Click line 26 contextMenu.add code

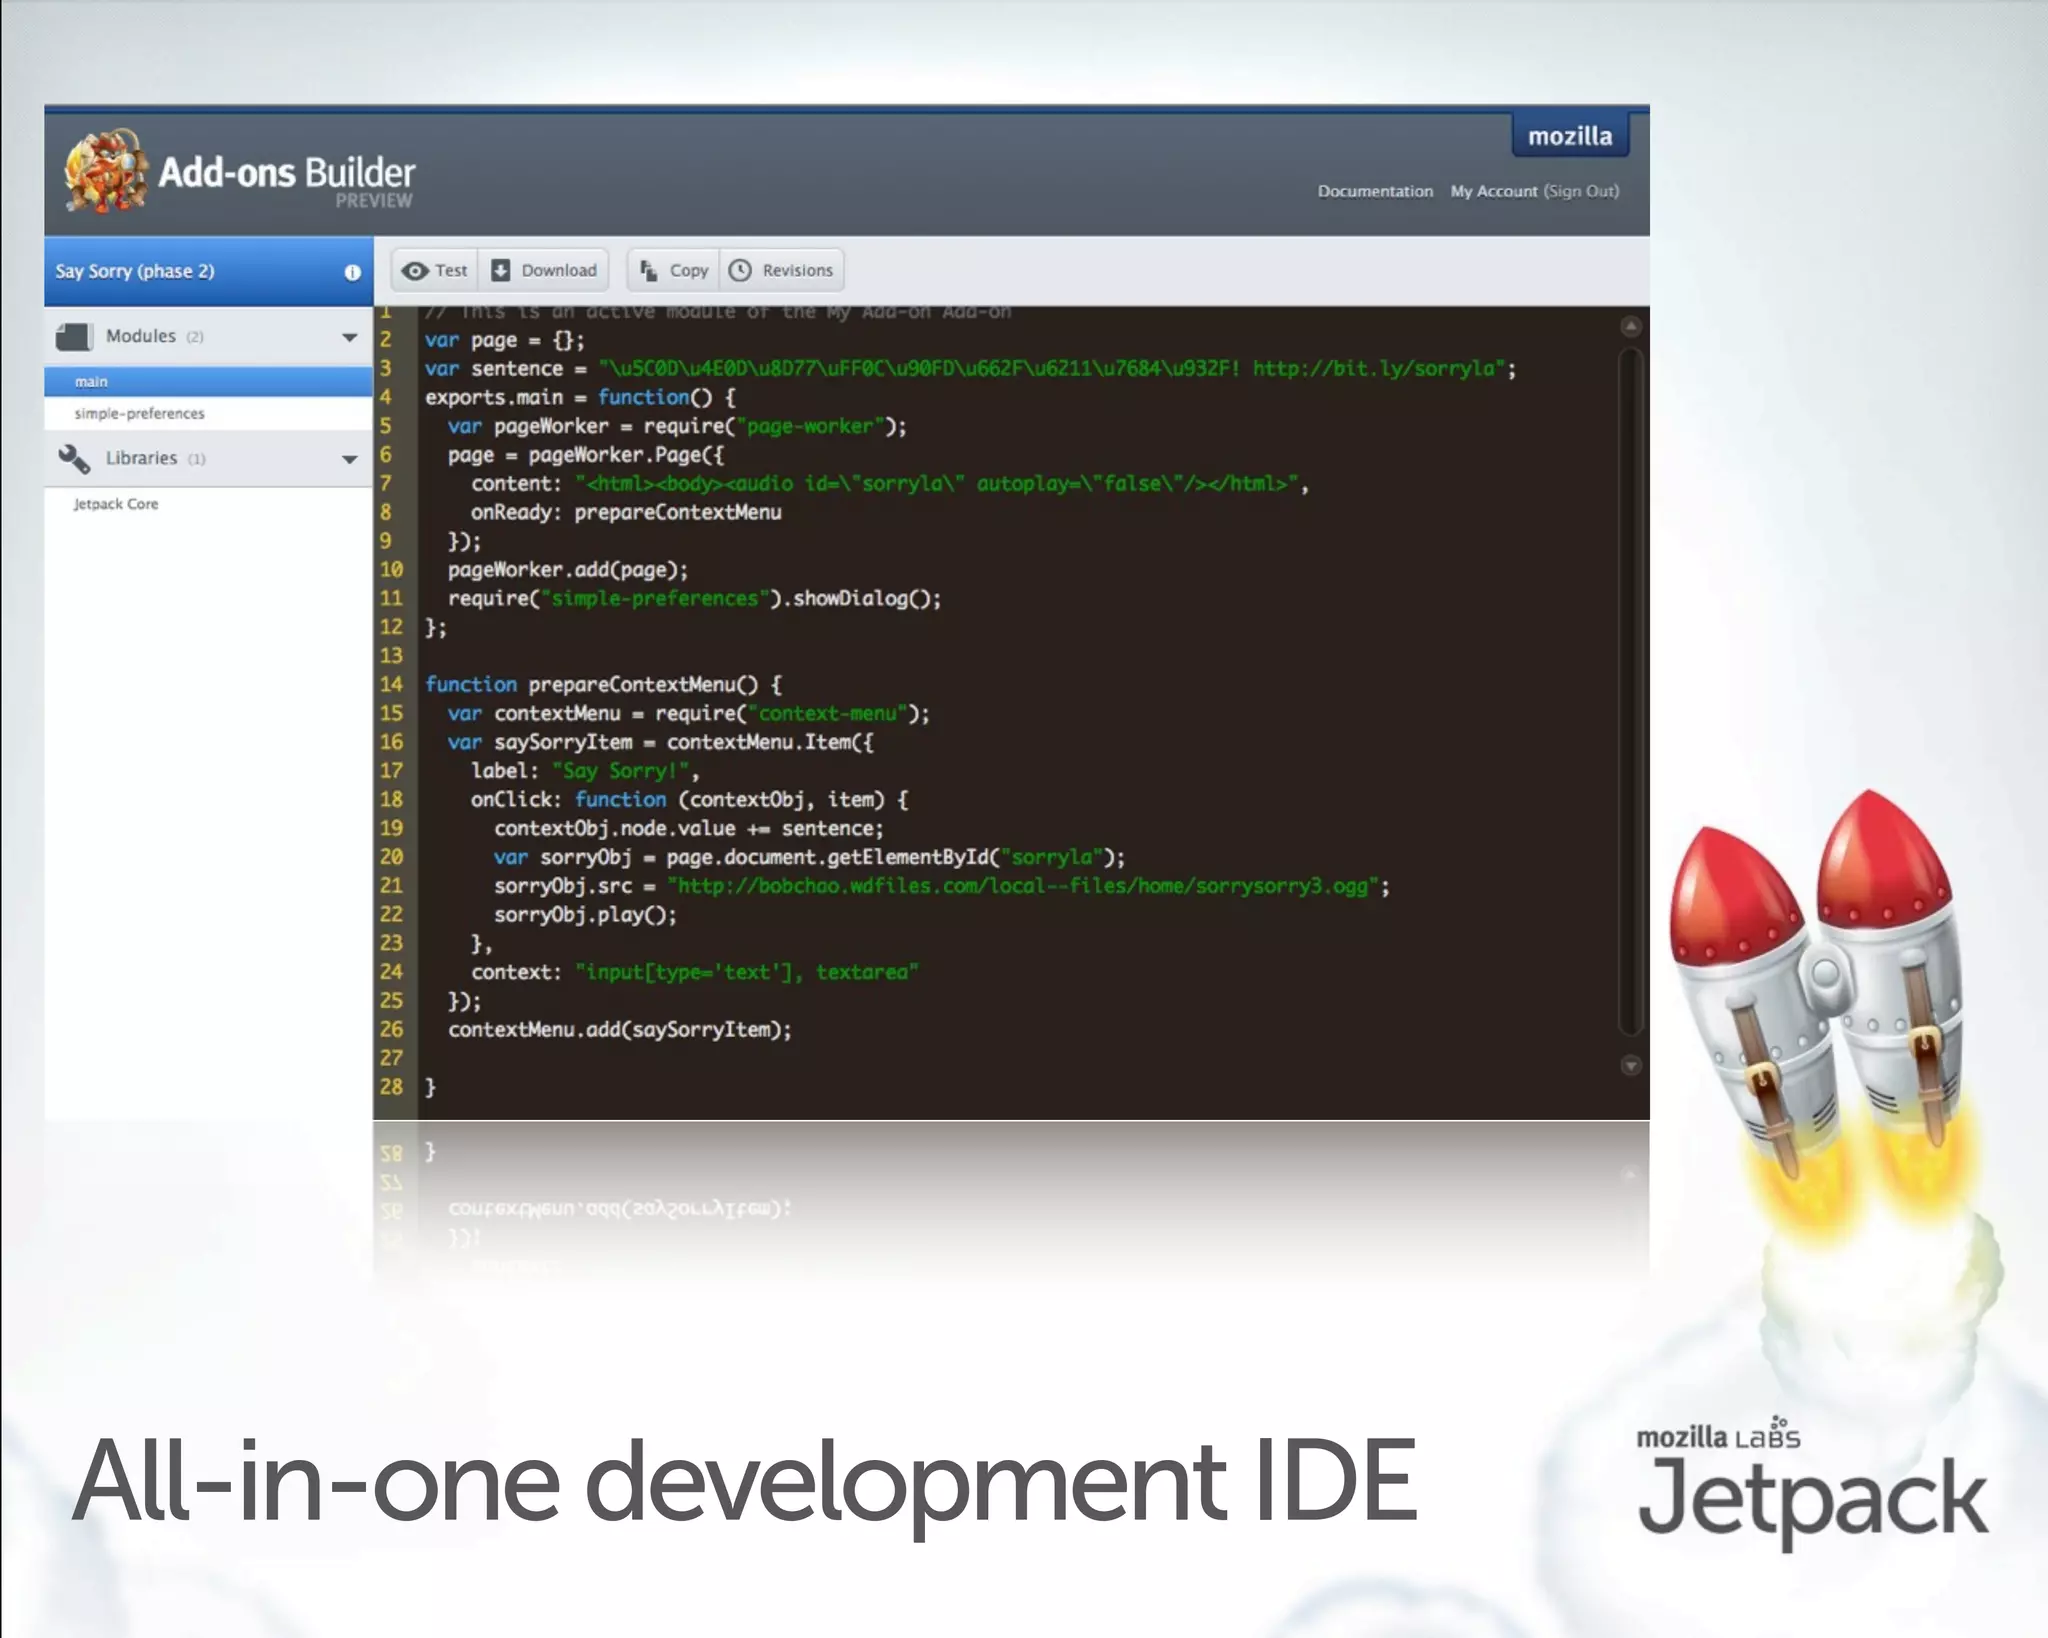(x=620, y=1030)
